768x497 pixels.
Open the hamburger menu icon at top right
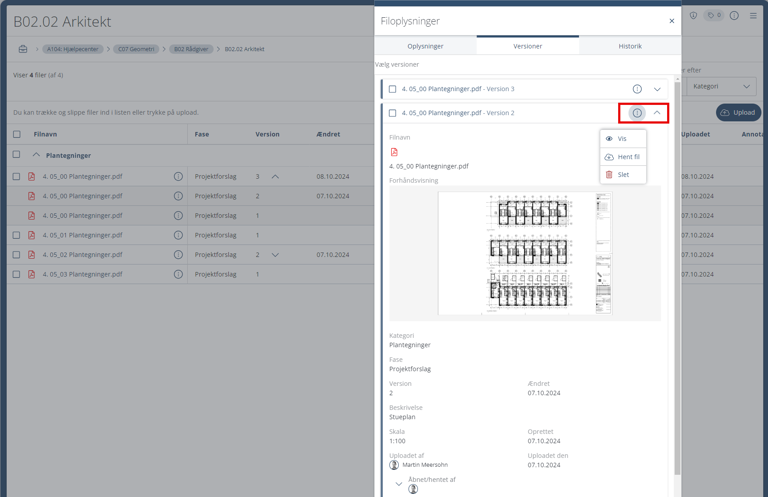click(x=754, y=16)
